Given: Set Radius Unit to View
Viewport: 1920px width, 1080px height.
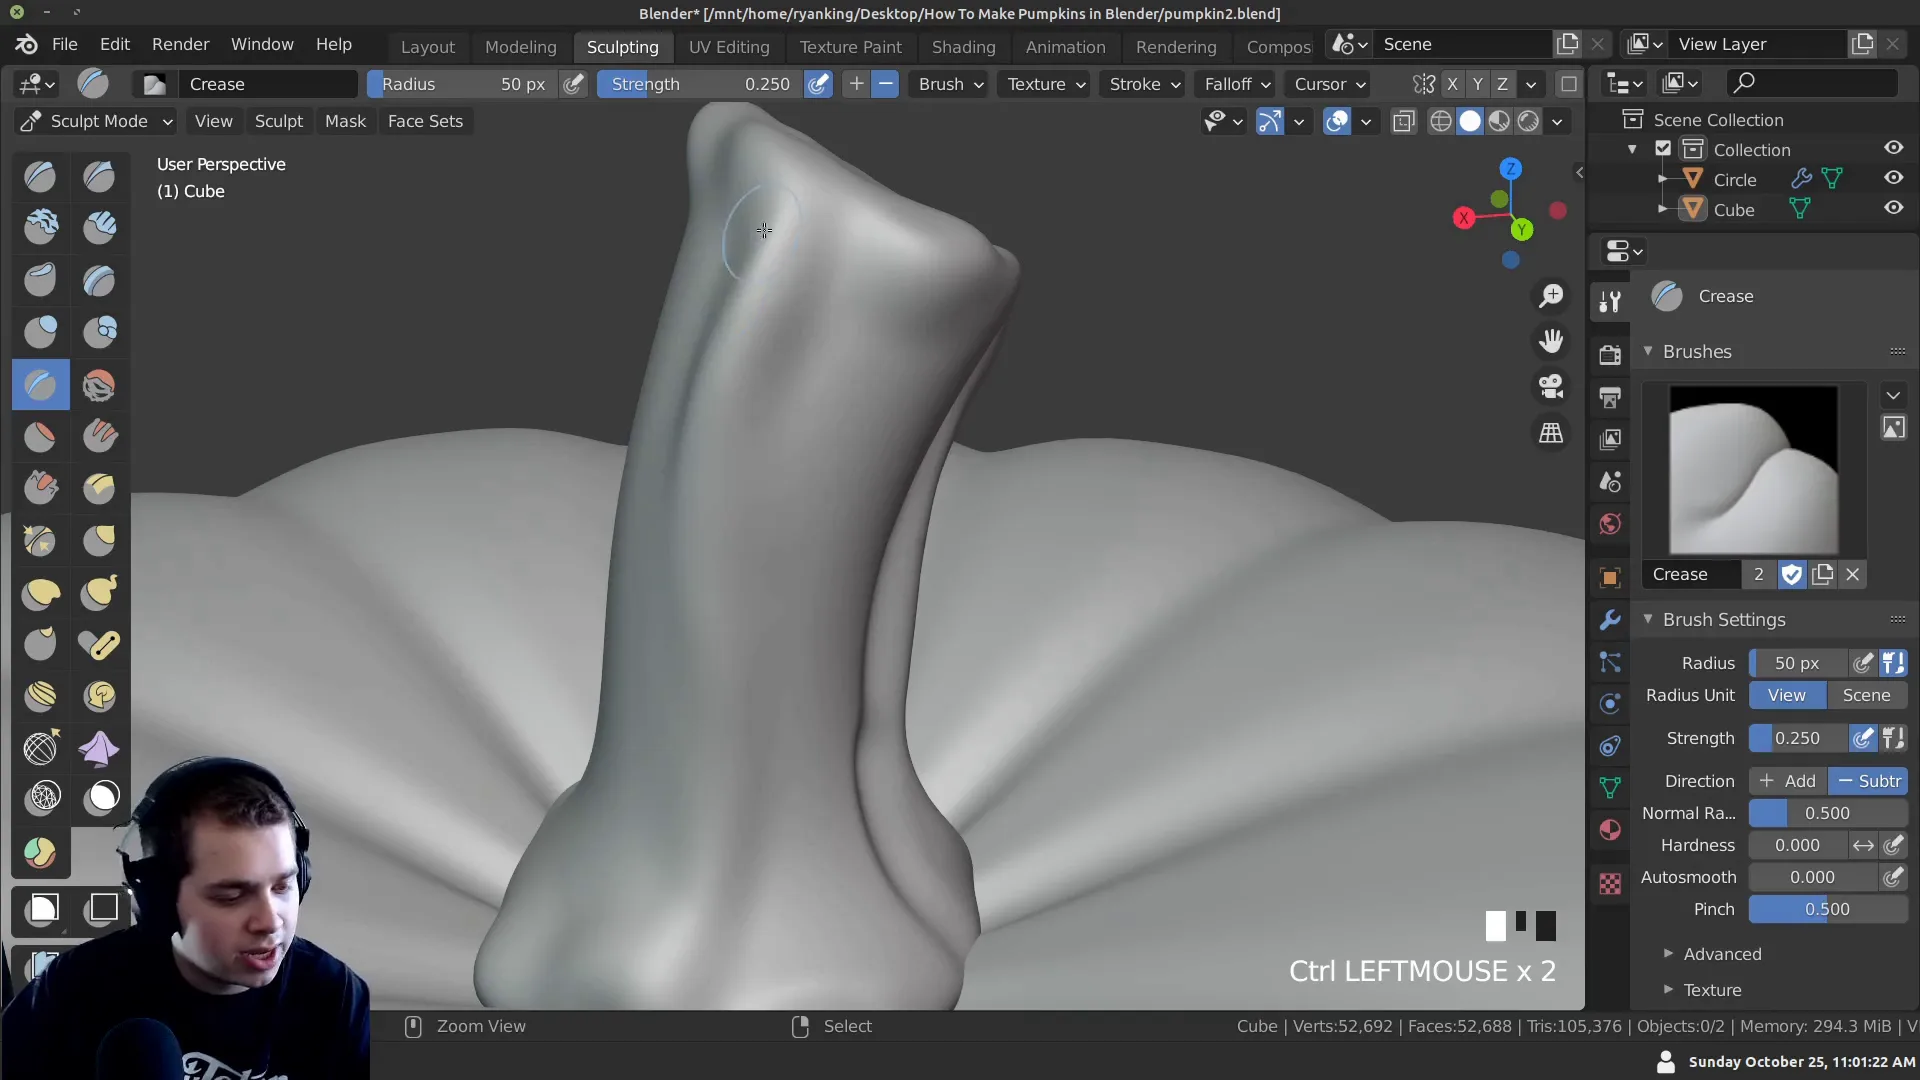Looking at the screenshot, I should coord(1787,695).
